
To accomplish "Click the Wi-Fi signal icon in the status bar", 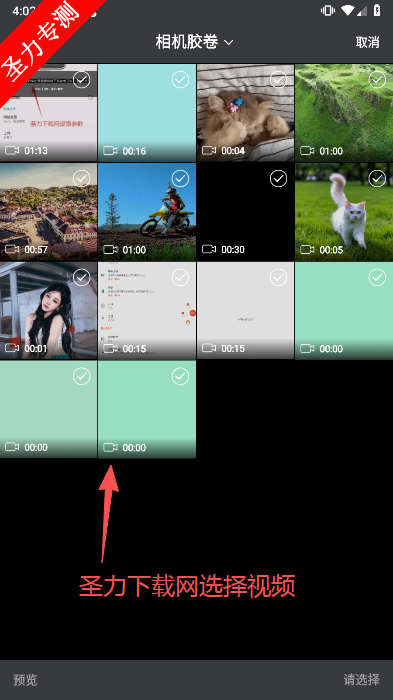I will pyautogui.click(x=347, y=11).
